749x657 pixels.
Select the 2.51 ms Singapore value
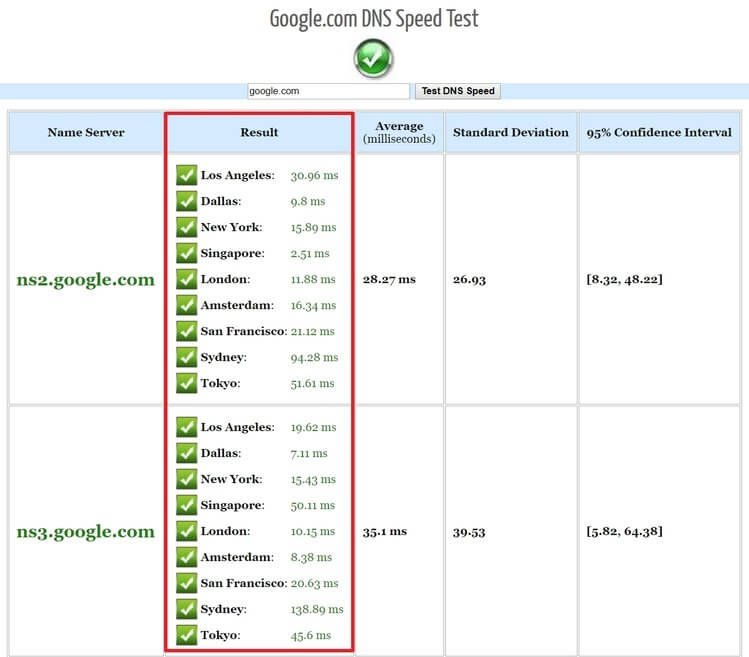point(310,253)
